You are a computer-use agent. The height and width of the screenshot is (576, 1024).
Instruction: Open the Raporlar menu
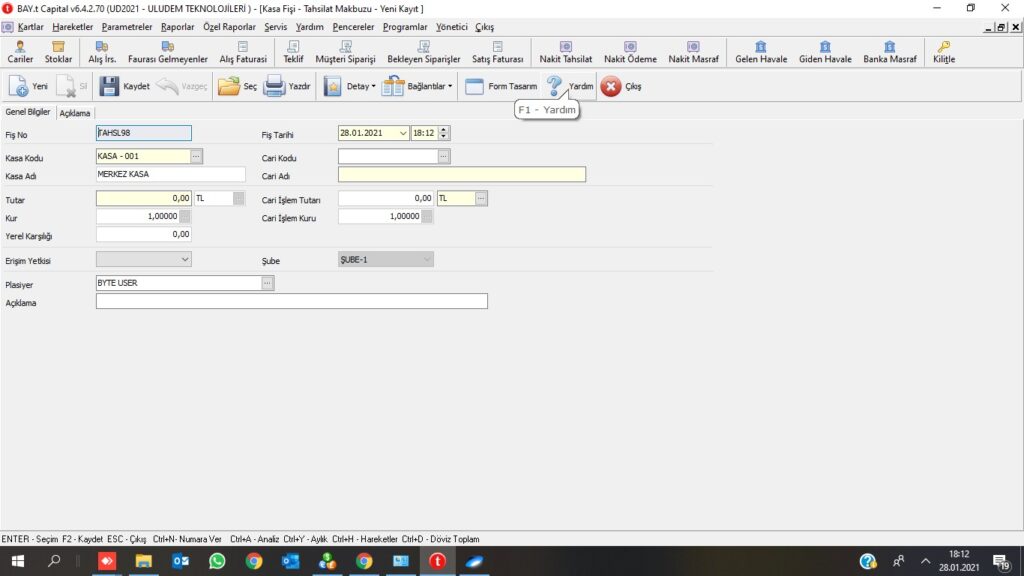pos(178,27)
